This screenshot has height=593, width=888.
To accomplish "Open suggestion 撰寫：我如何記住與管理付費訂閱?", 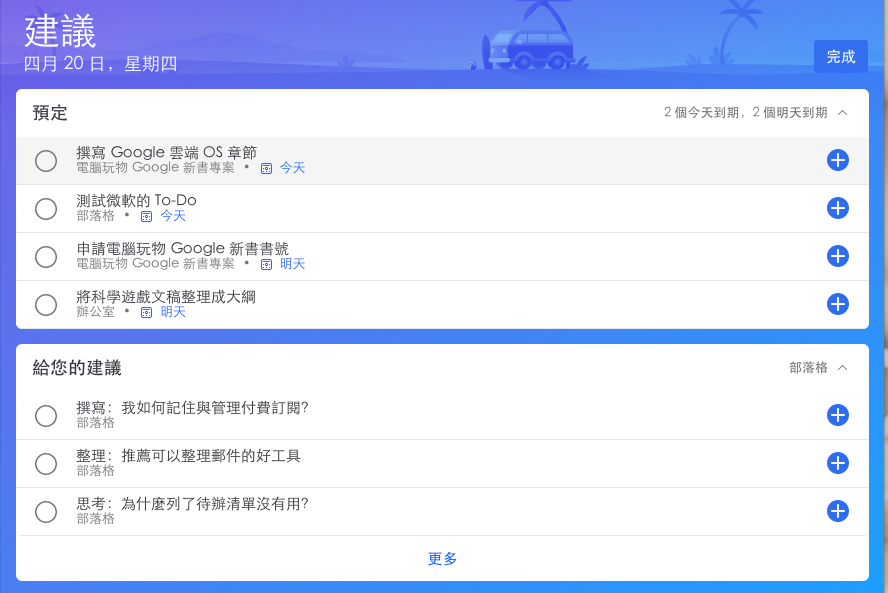I will 192,408.
